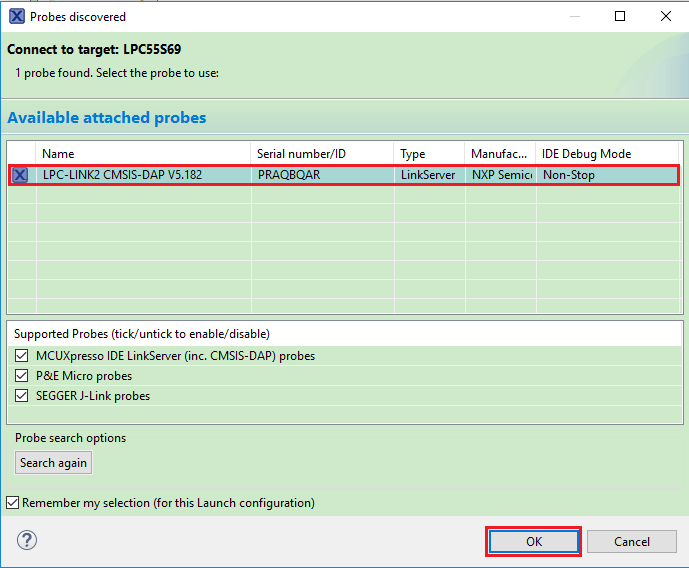The width and height of the screenshot is (689, 568).
Task: Toggle Remember my selection checkbox
Action: 13,503
